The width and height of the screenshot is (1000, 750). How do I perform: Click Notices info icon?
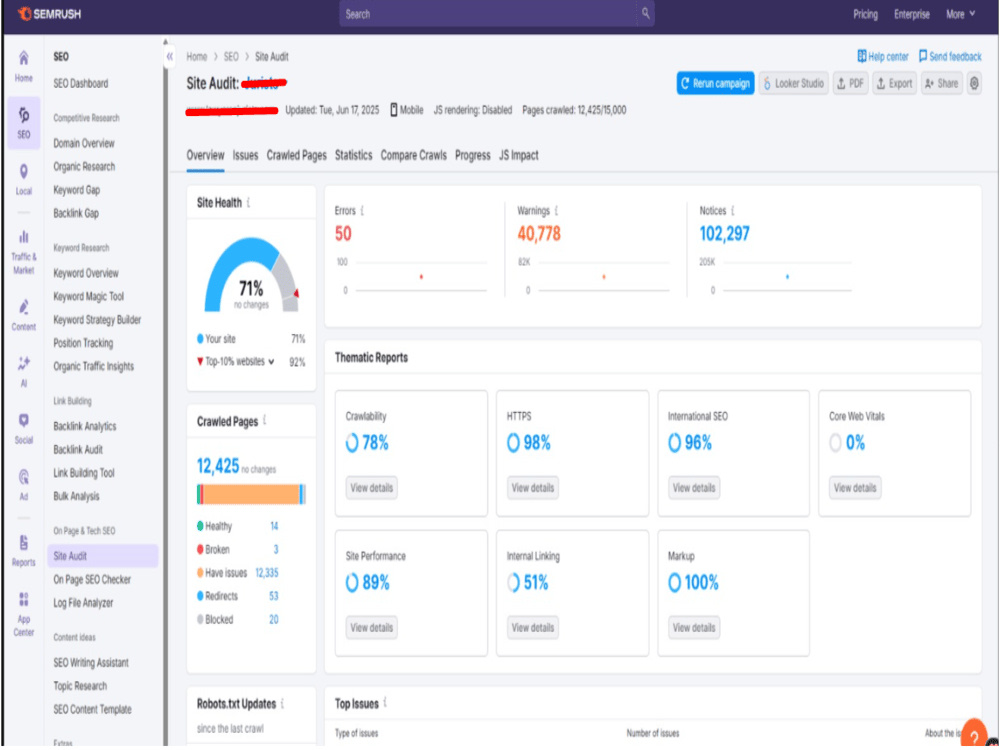732,210
